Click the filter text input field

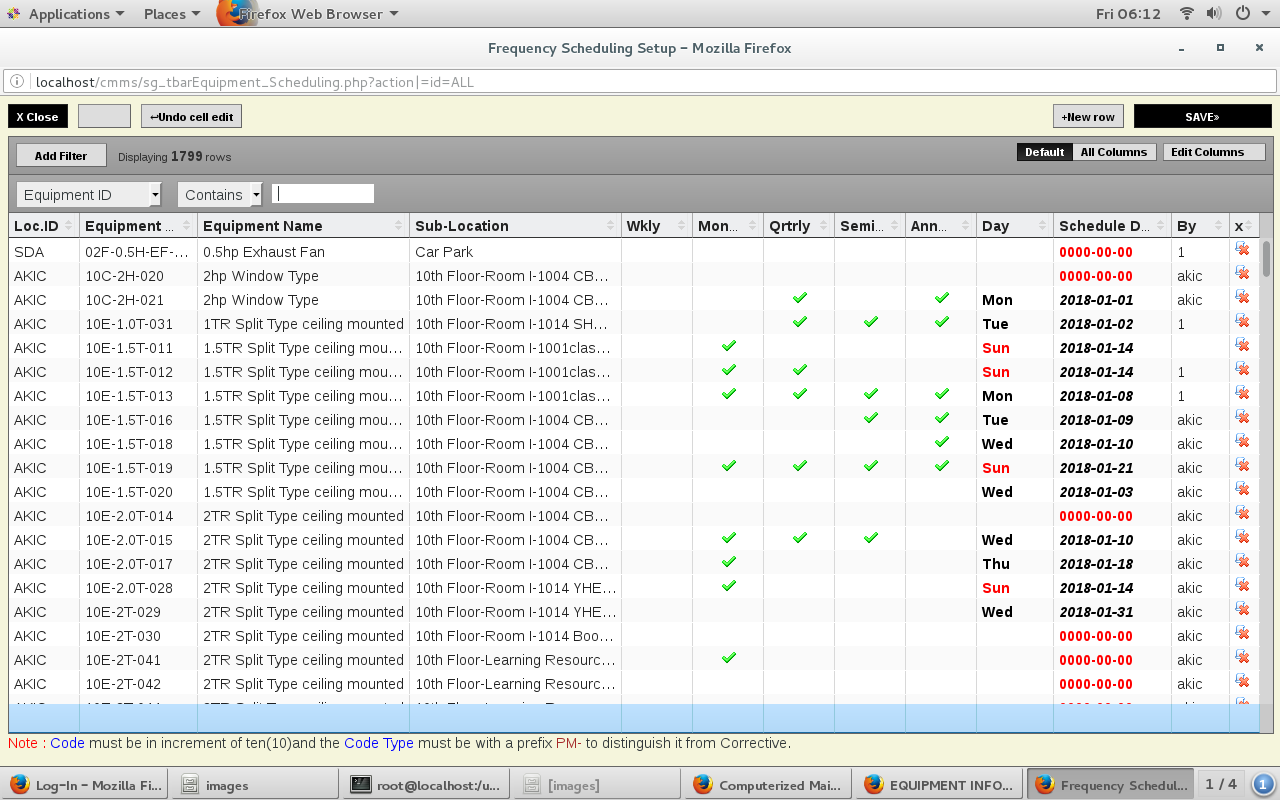pyautogui.click(x=323, y=194)
